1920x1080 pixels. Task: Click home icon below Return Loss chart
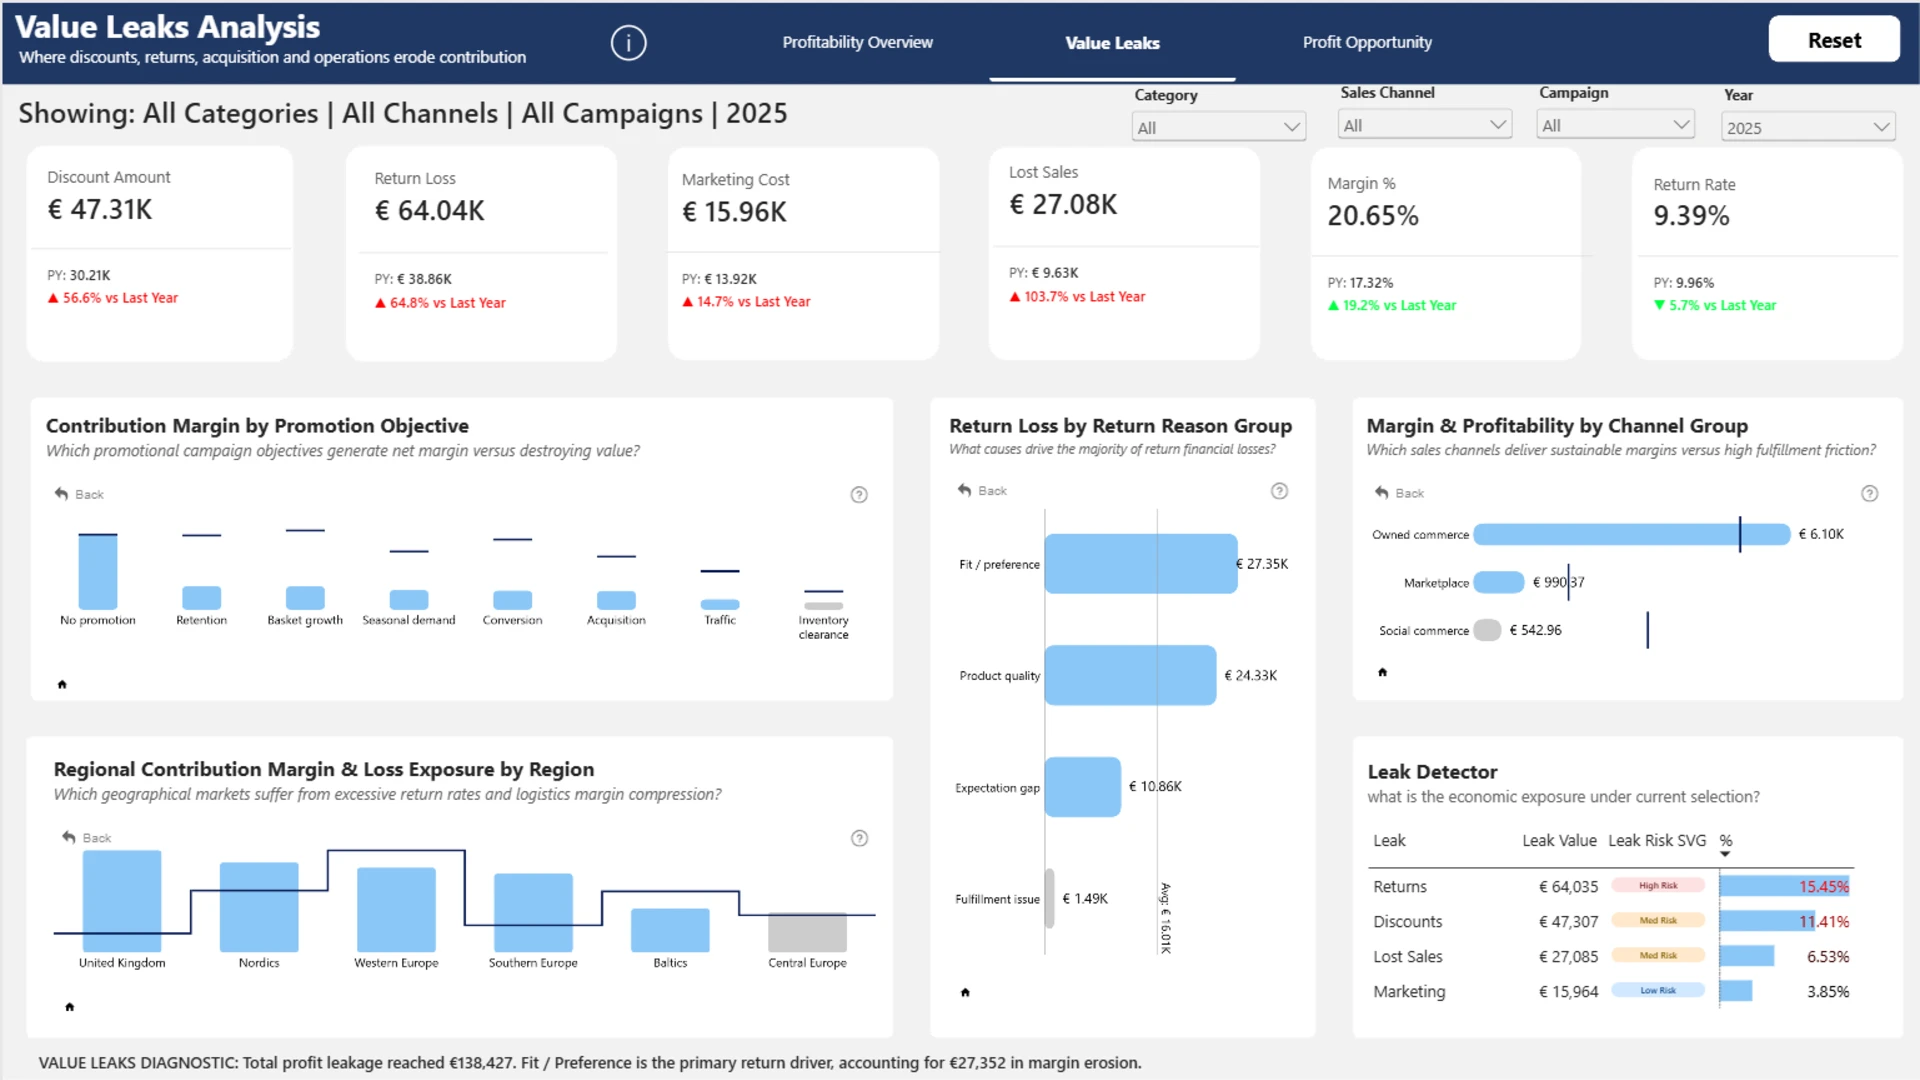tap(965, 992)
